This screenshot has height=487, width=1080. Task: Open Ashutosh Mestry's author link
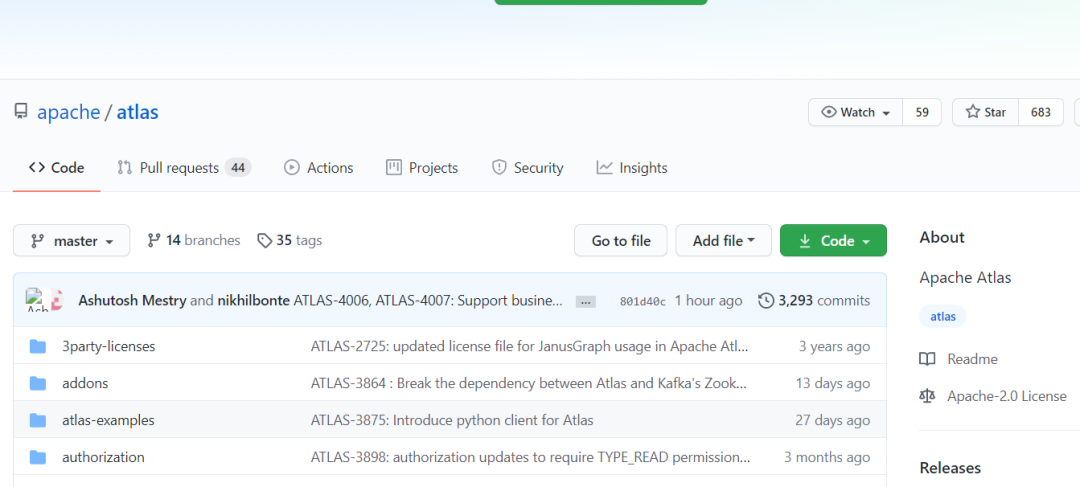(132, 300)
